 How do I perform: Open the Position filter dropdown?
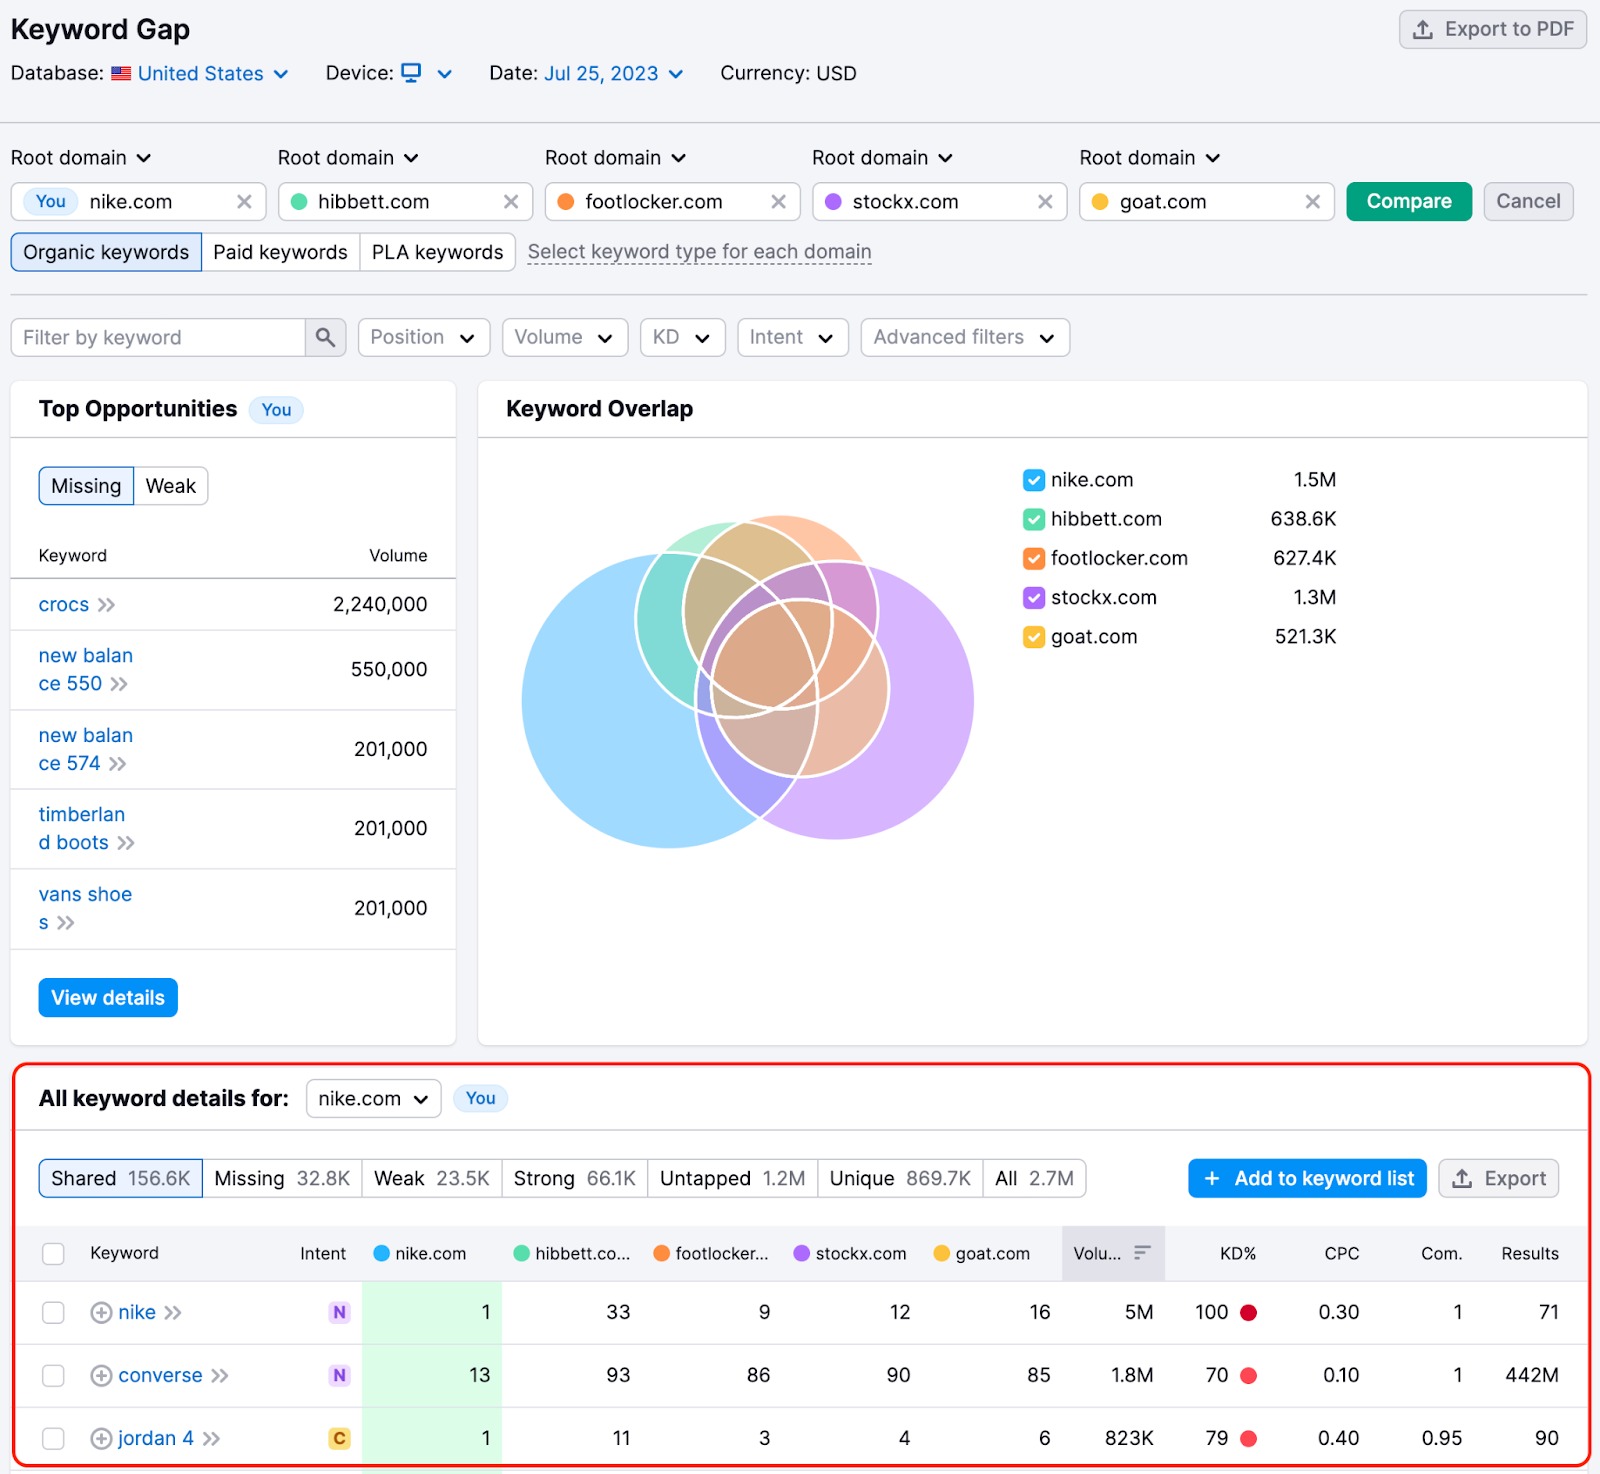(424, 337)
